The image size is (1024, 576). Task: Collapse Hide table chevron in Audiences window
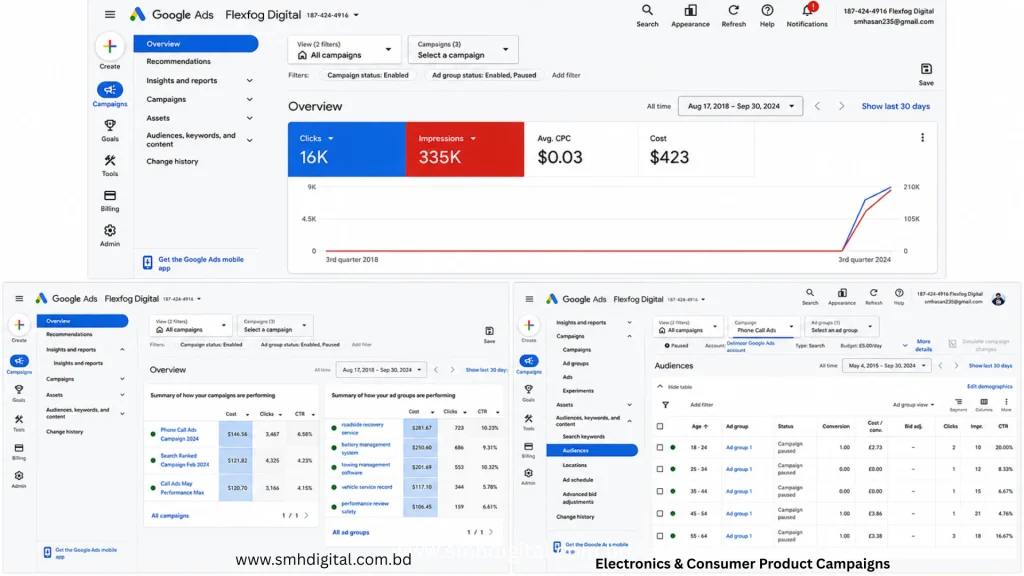(660, 387)
